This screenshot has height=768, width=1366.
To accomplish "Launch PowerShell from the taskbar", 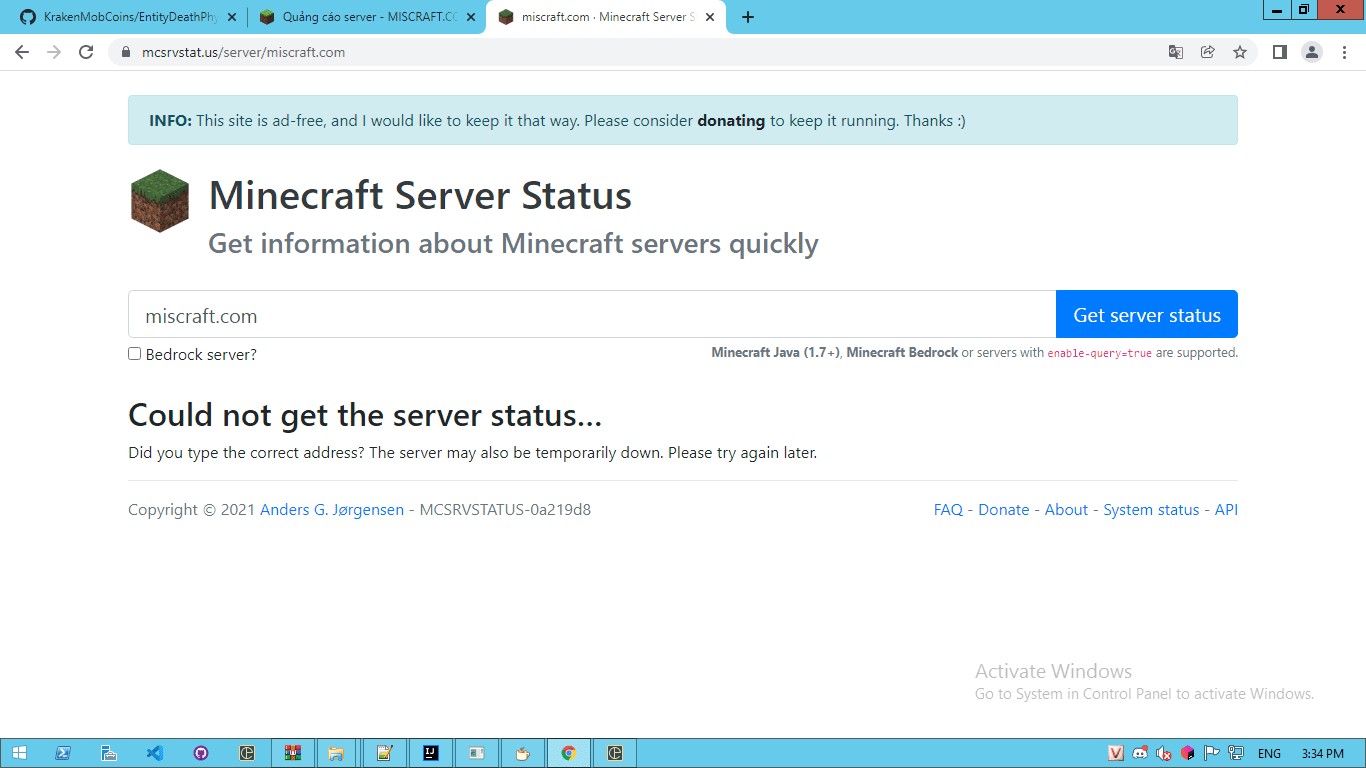I will pos(62,753).
